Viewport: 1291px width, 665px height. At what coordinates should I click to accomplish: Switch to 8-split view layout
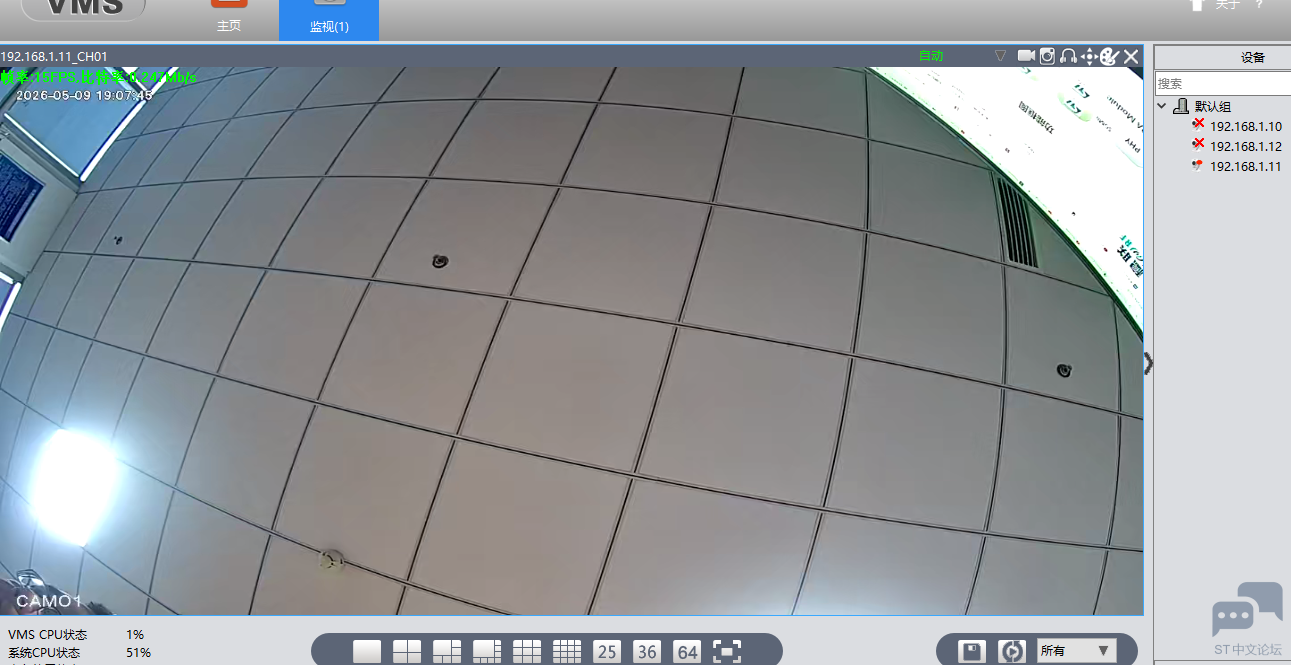487,651
